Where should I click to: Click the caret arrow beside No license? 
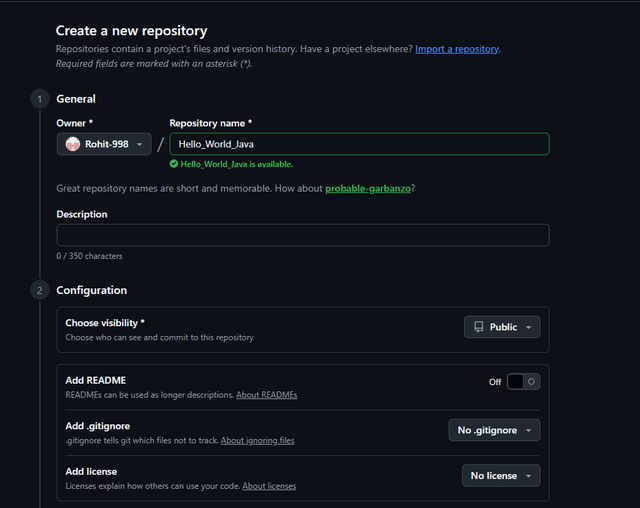(528, 476)
